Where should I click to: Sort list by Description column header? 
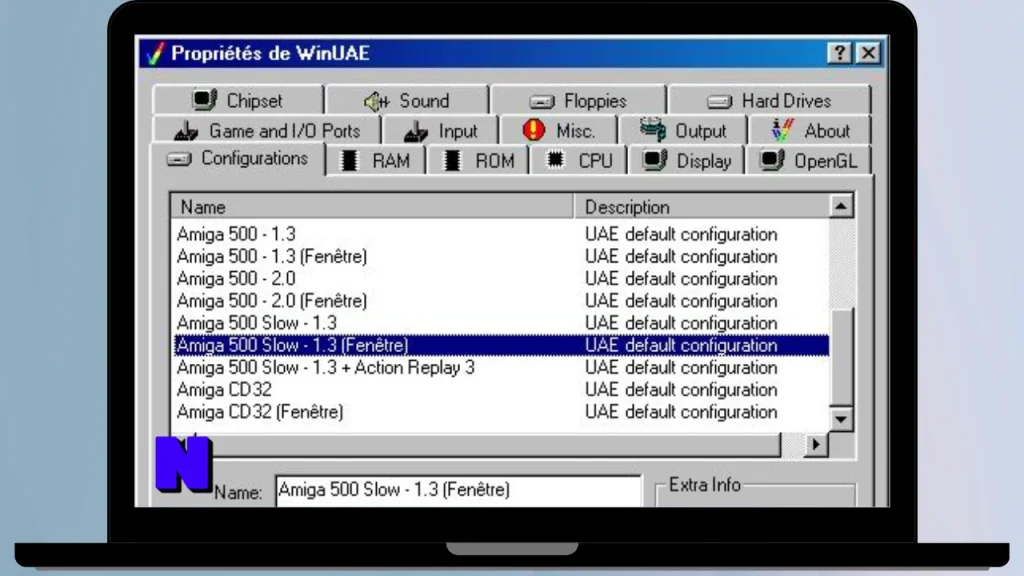[x=701, y=207]
